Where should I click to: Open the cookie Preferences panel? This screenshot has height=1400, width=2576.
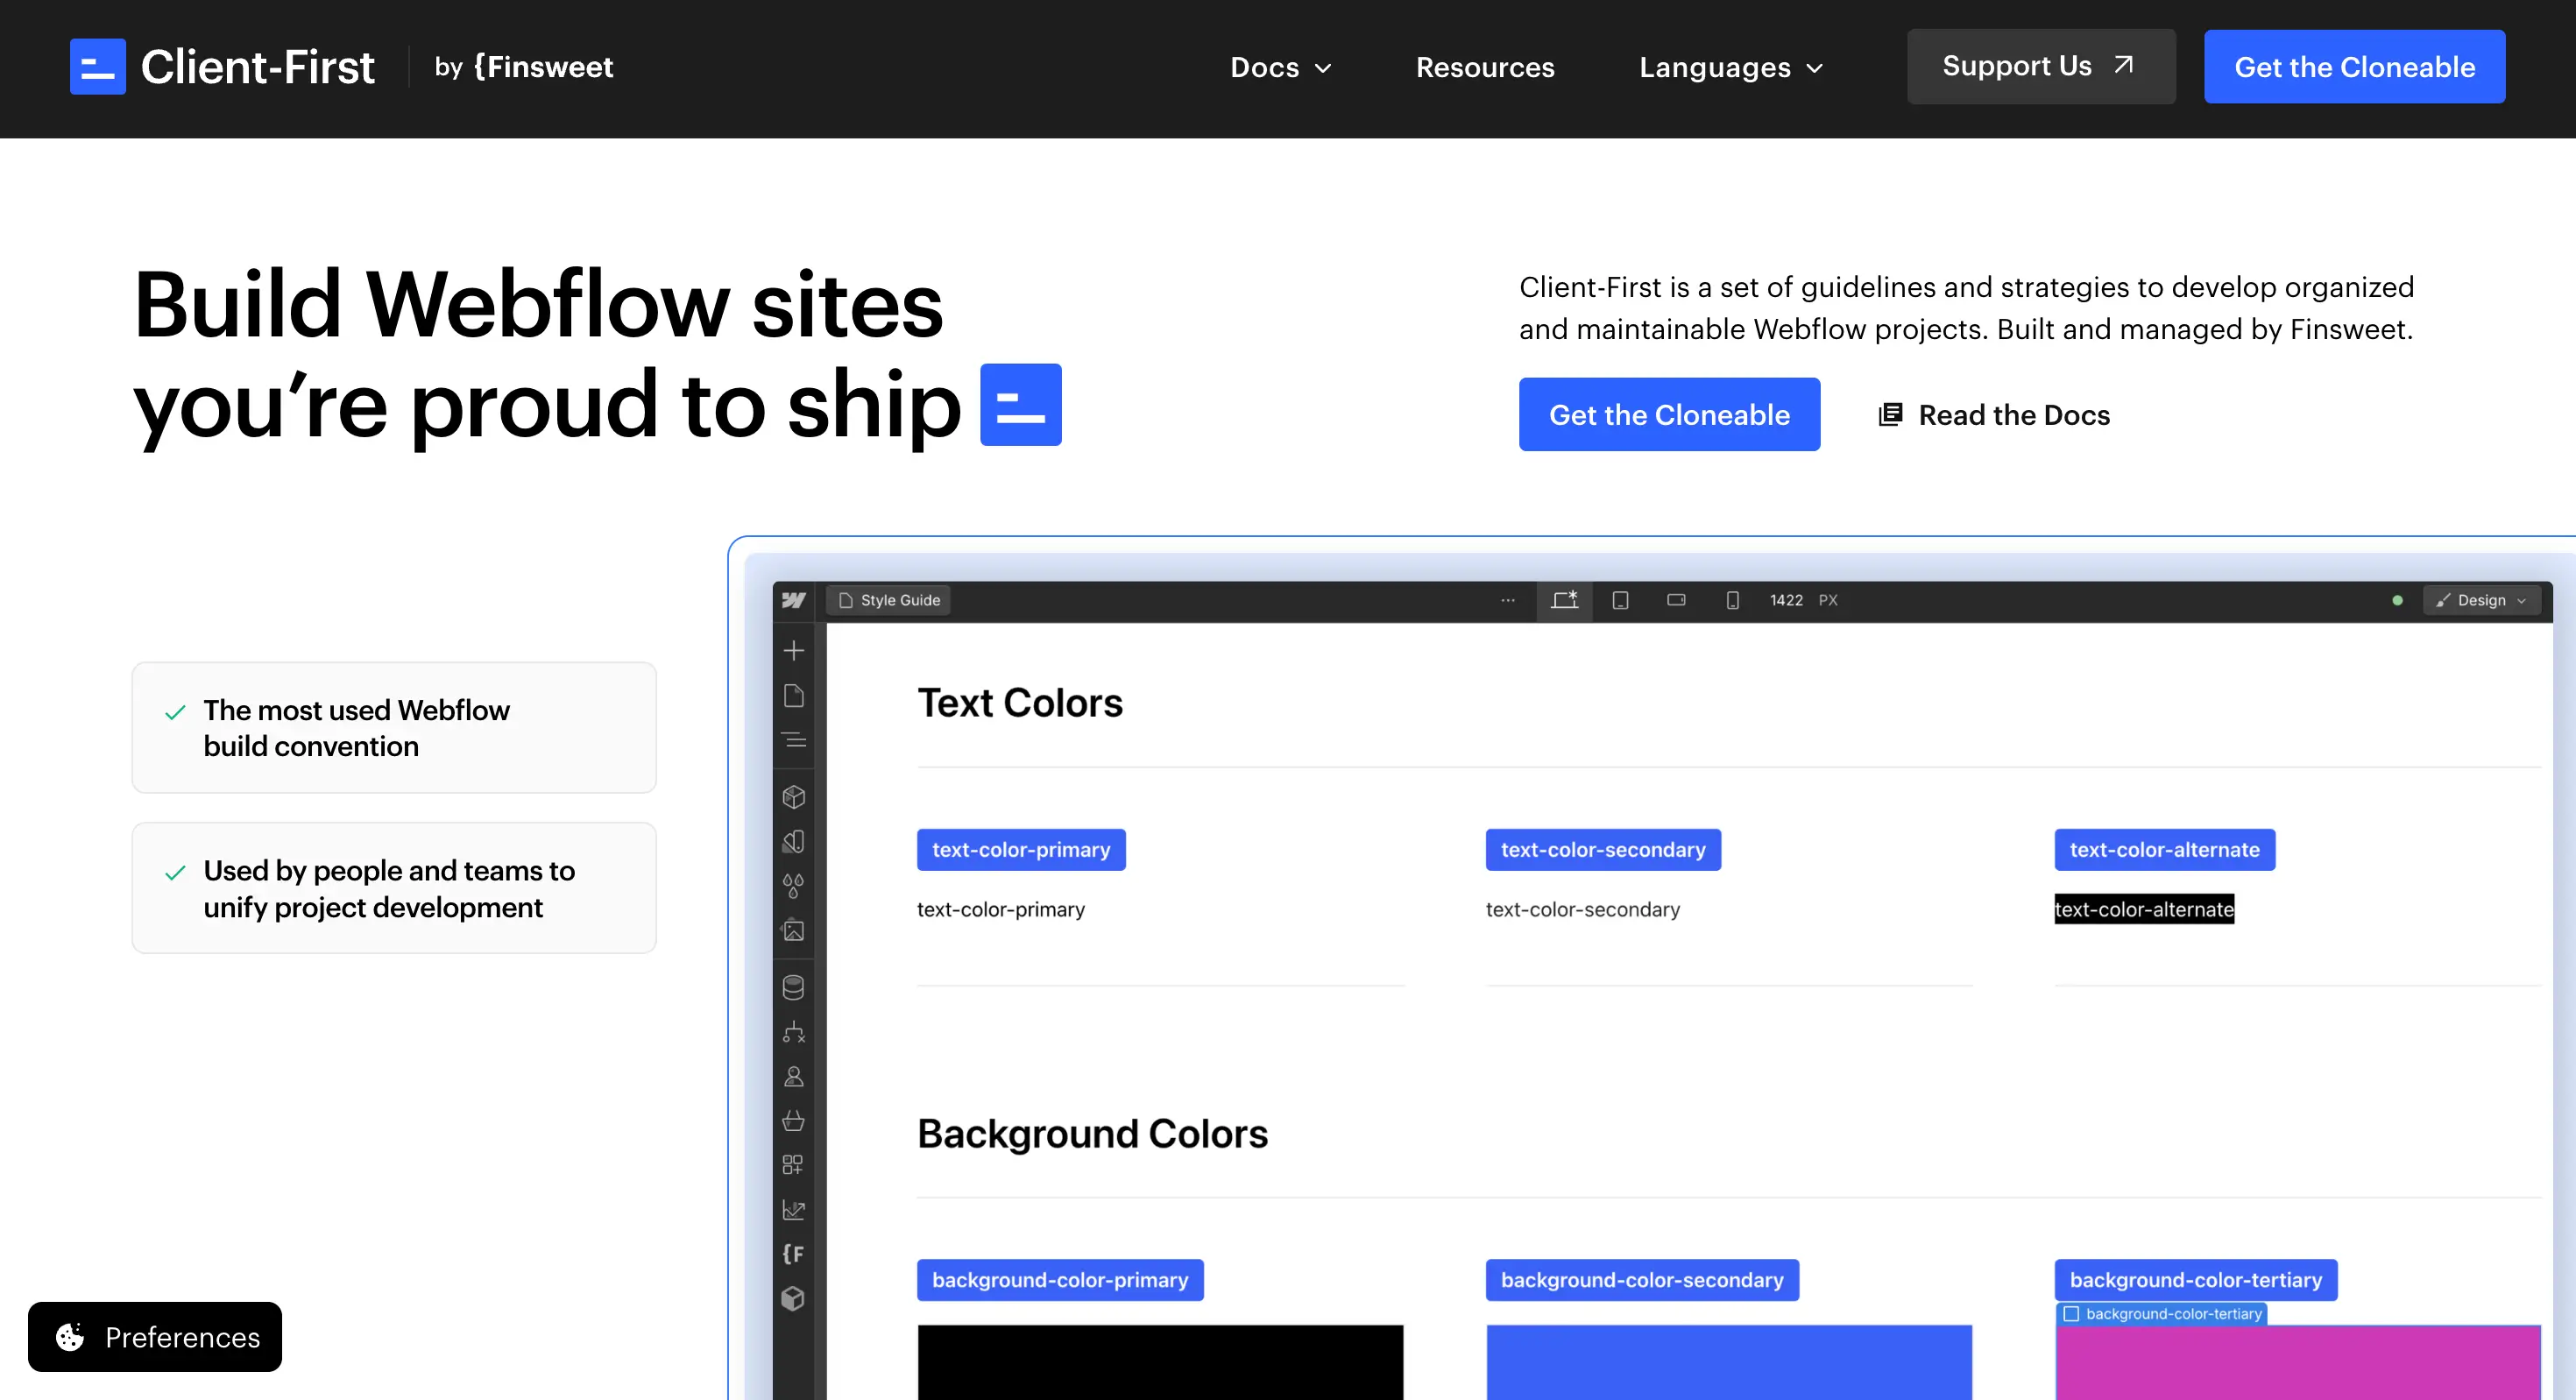[155, 1337]
